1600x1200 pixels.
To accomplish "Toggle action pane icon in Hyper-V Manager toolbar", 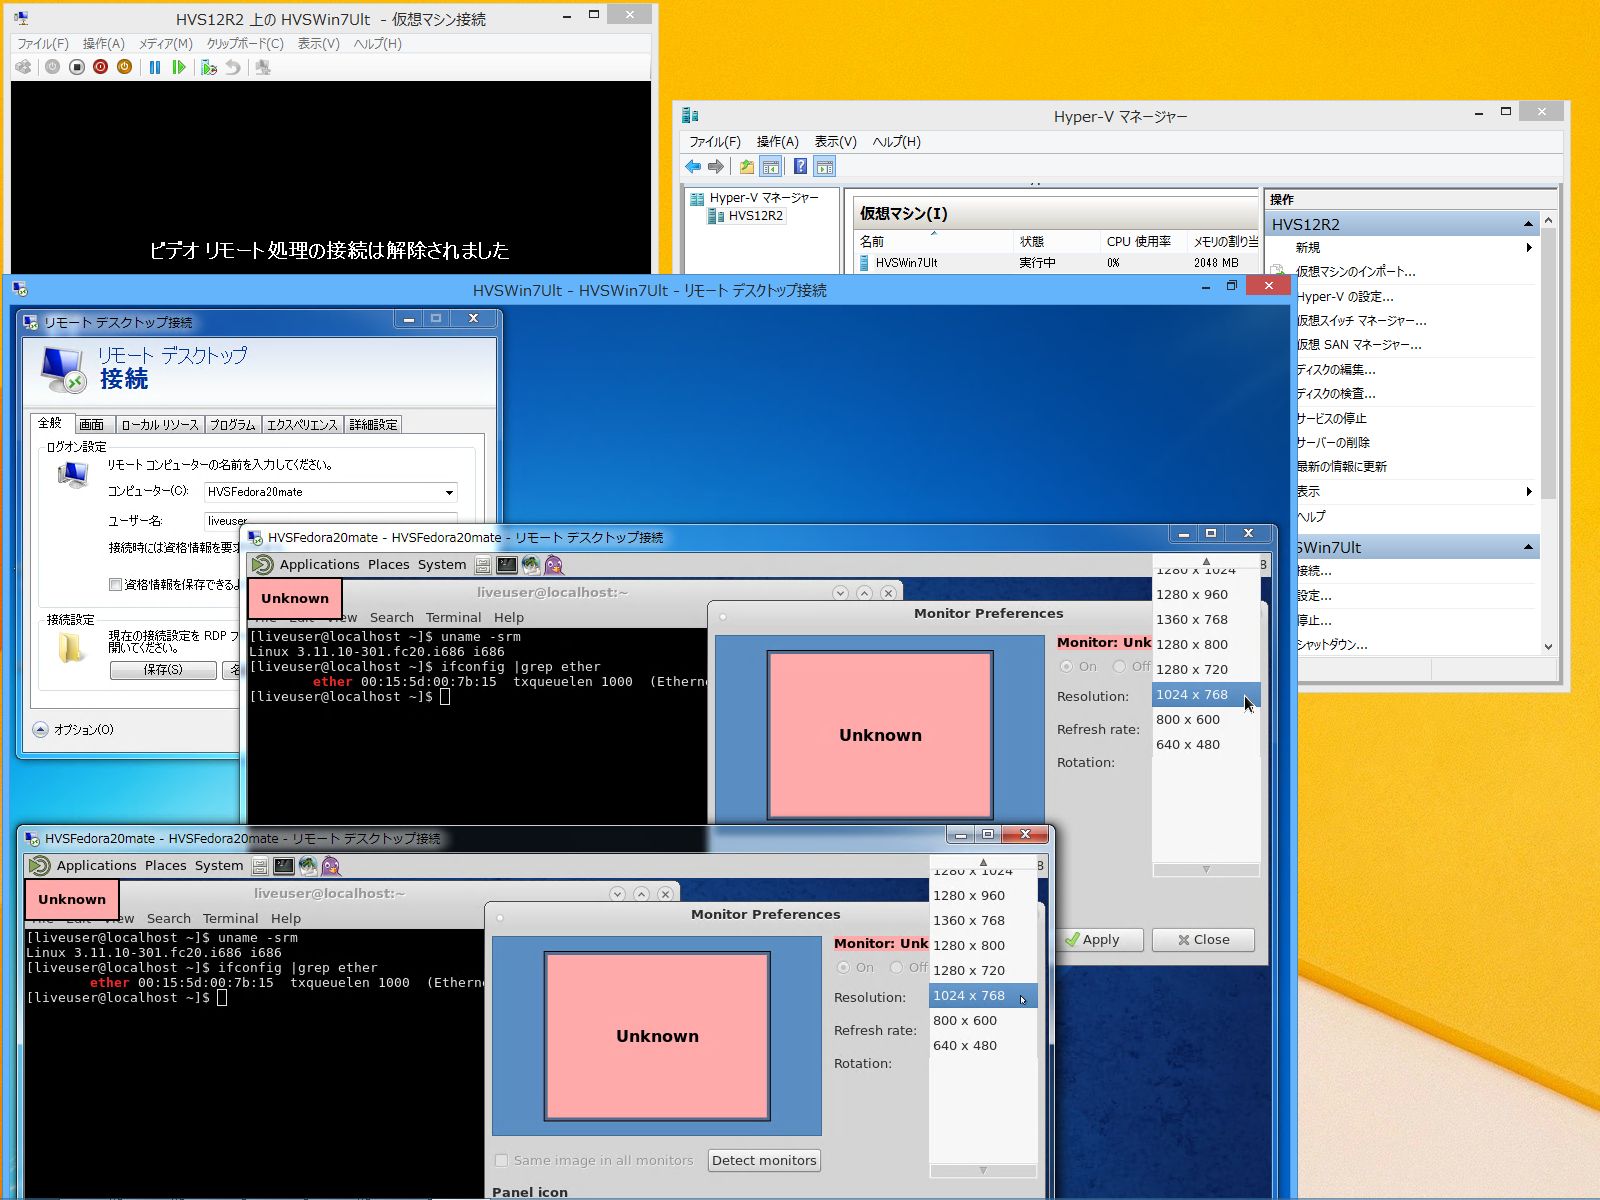I will (824, 167).
